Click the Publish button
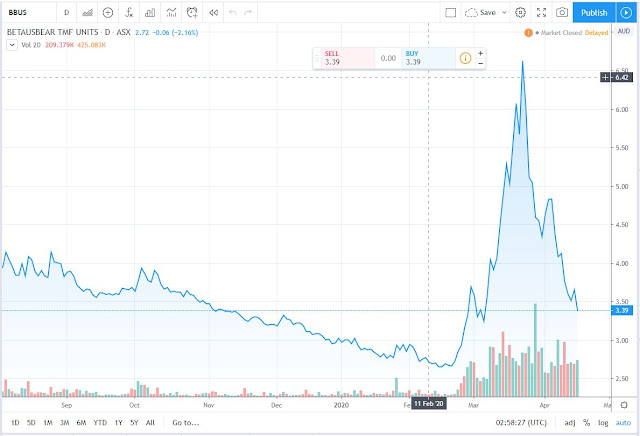The height and width of the screenshot is (436, 640). pos(594,13)
